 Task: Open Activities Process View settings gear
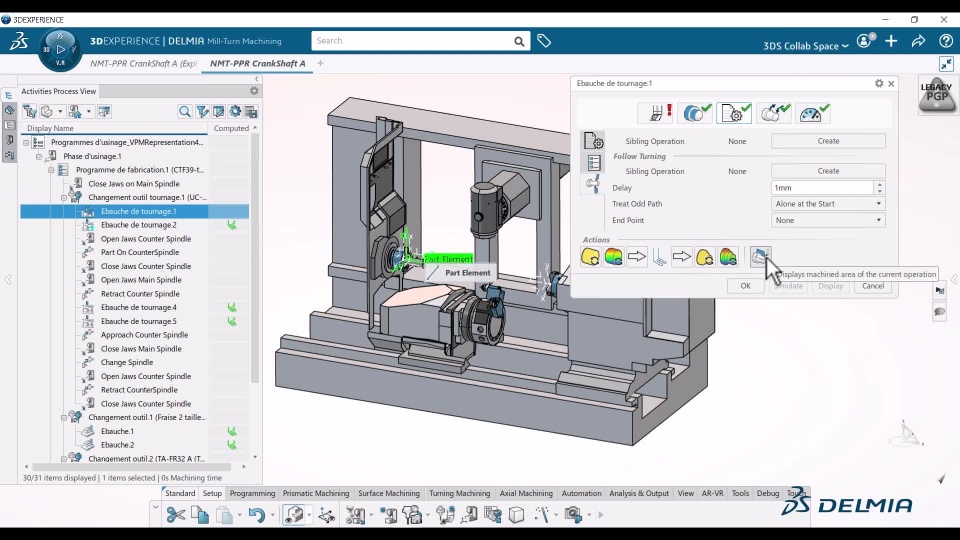253,91
